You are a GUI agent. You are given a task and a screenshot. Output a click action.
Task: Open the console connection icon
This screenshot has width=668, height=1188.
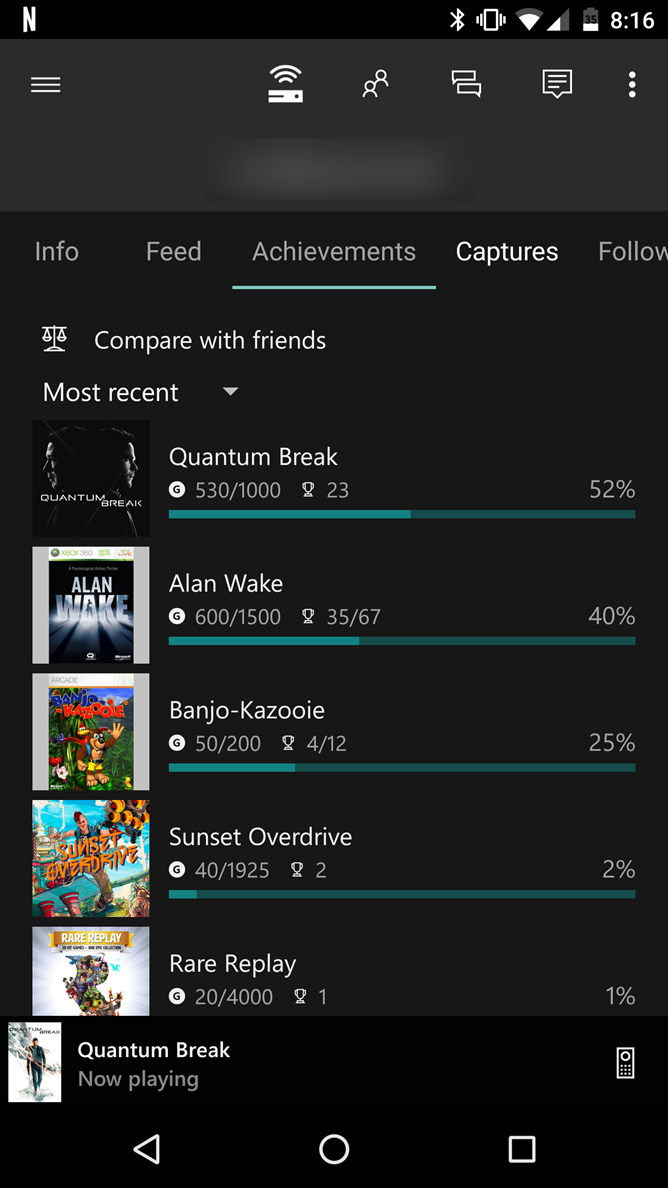(x=285, y=85)
